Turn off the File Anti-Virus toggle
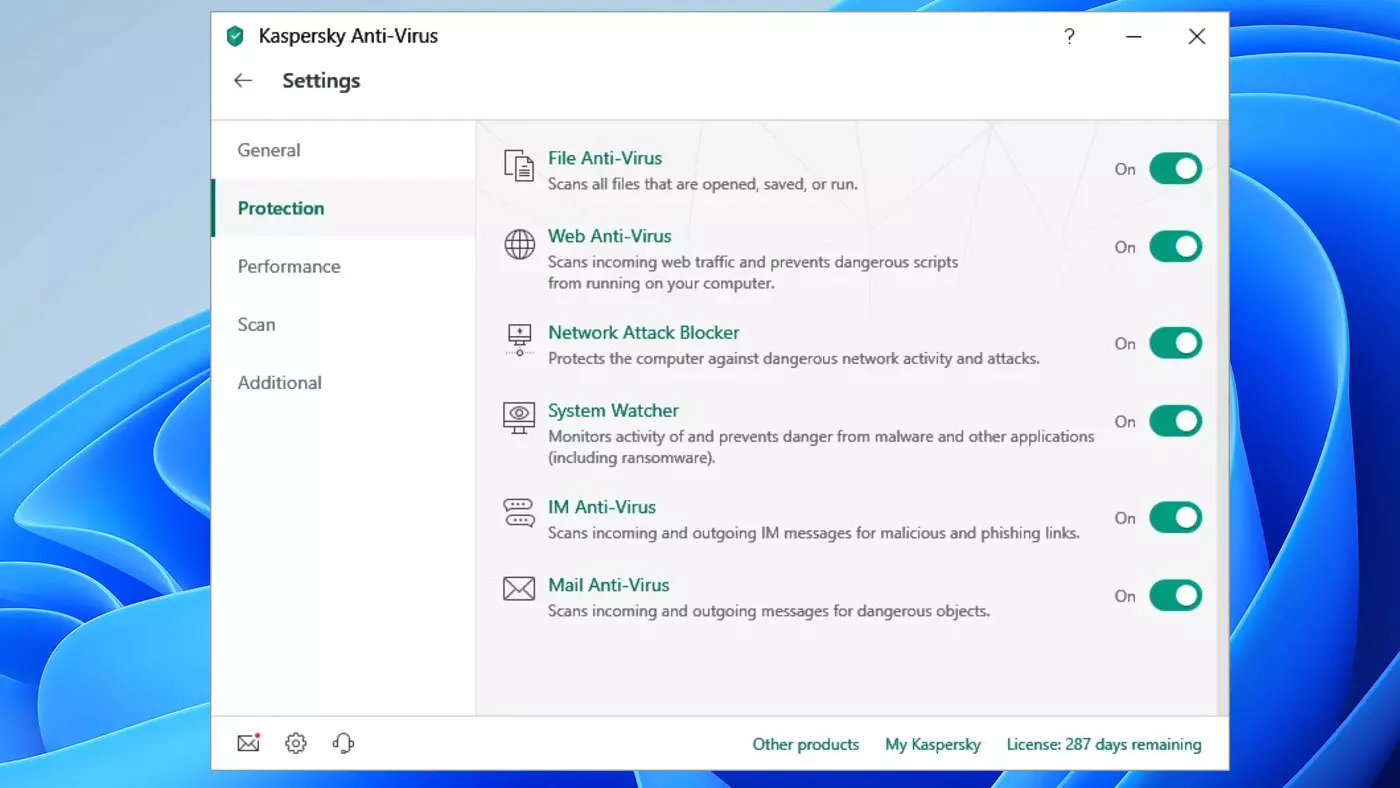This screenshot has height=788, width=1400. [1175, 169]
